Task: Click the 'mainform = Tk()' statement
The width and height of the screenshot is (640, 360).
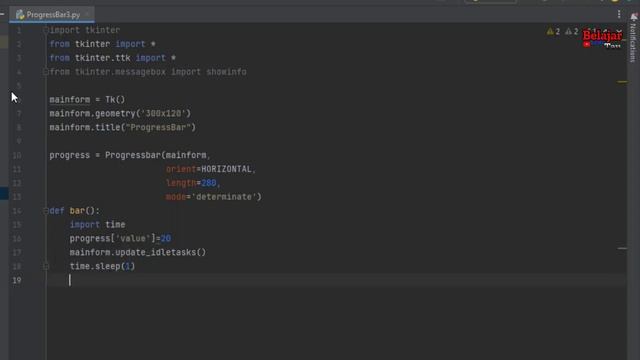Action: pos(87,100)
